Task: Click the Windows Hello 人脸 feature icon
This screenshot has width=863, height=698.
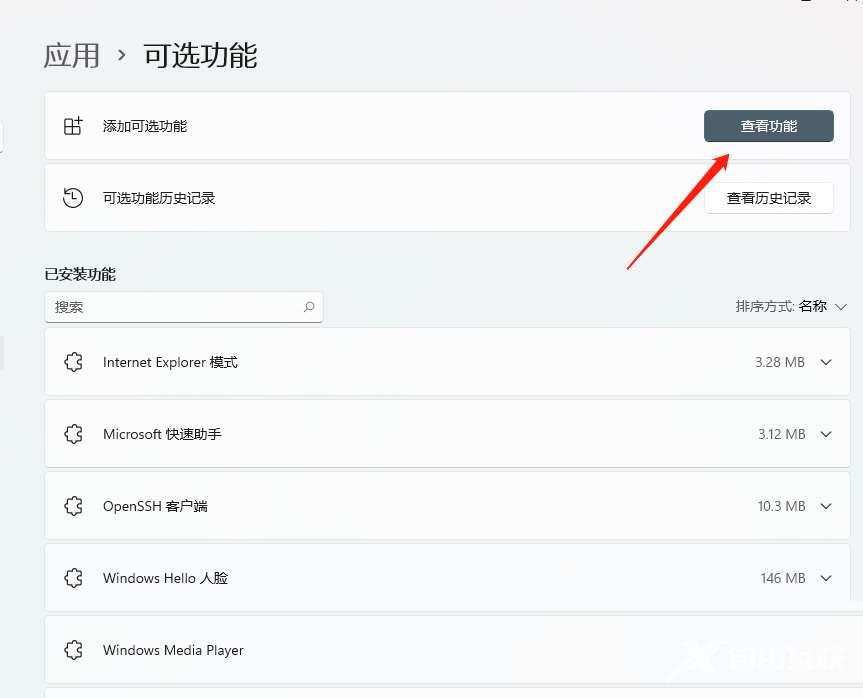Action: coord(73,578)
